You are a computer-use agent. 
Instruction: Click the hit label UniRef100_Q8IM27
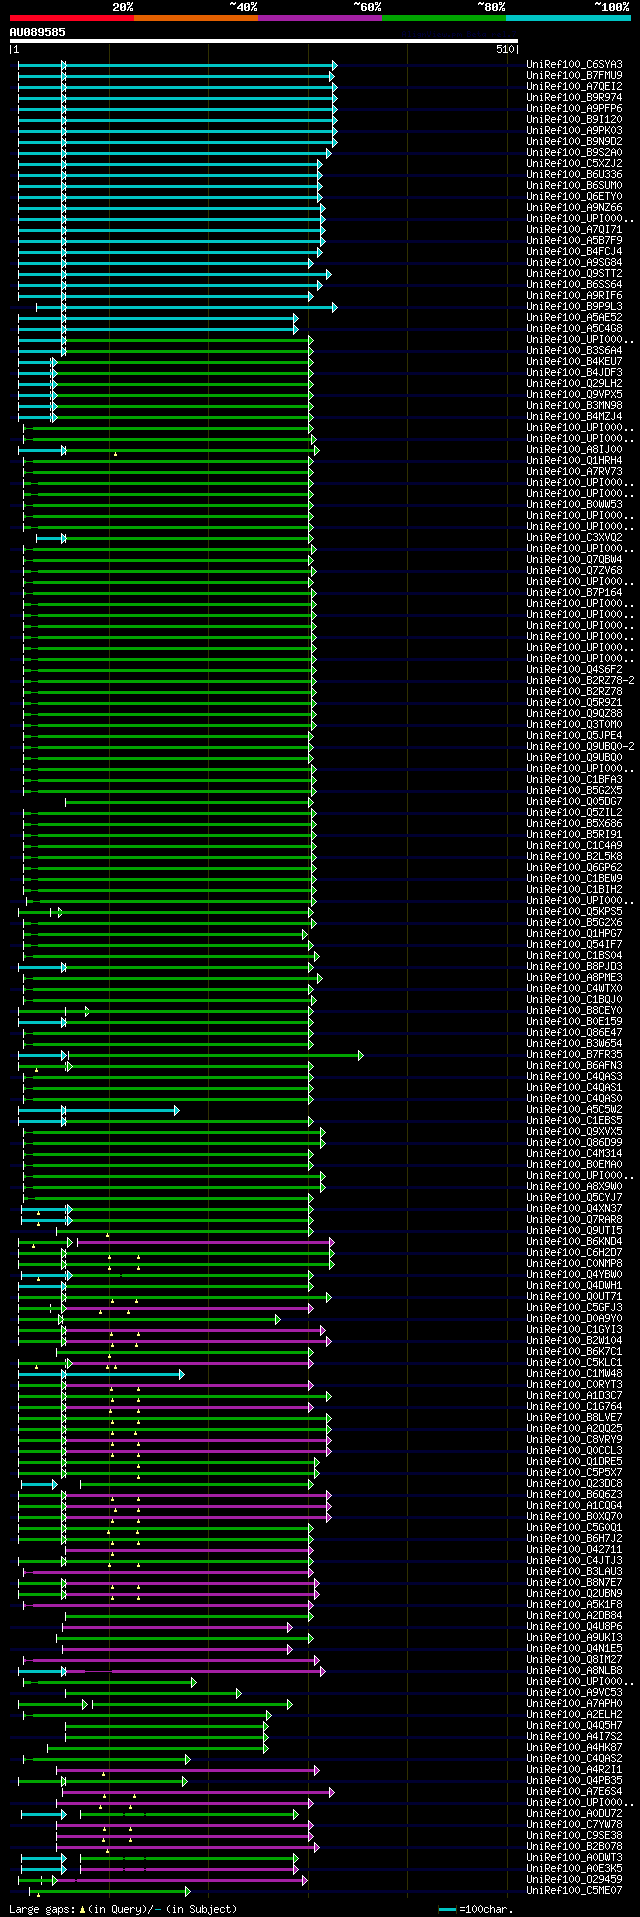574,1660
